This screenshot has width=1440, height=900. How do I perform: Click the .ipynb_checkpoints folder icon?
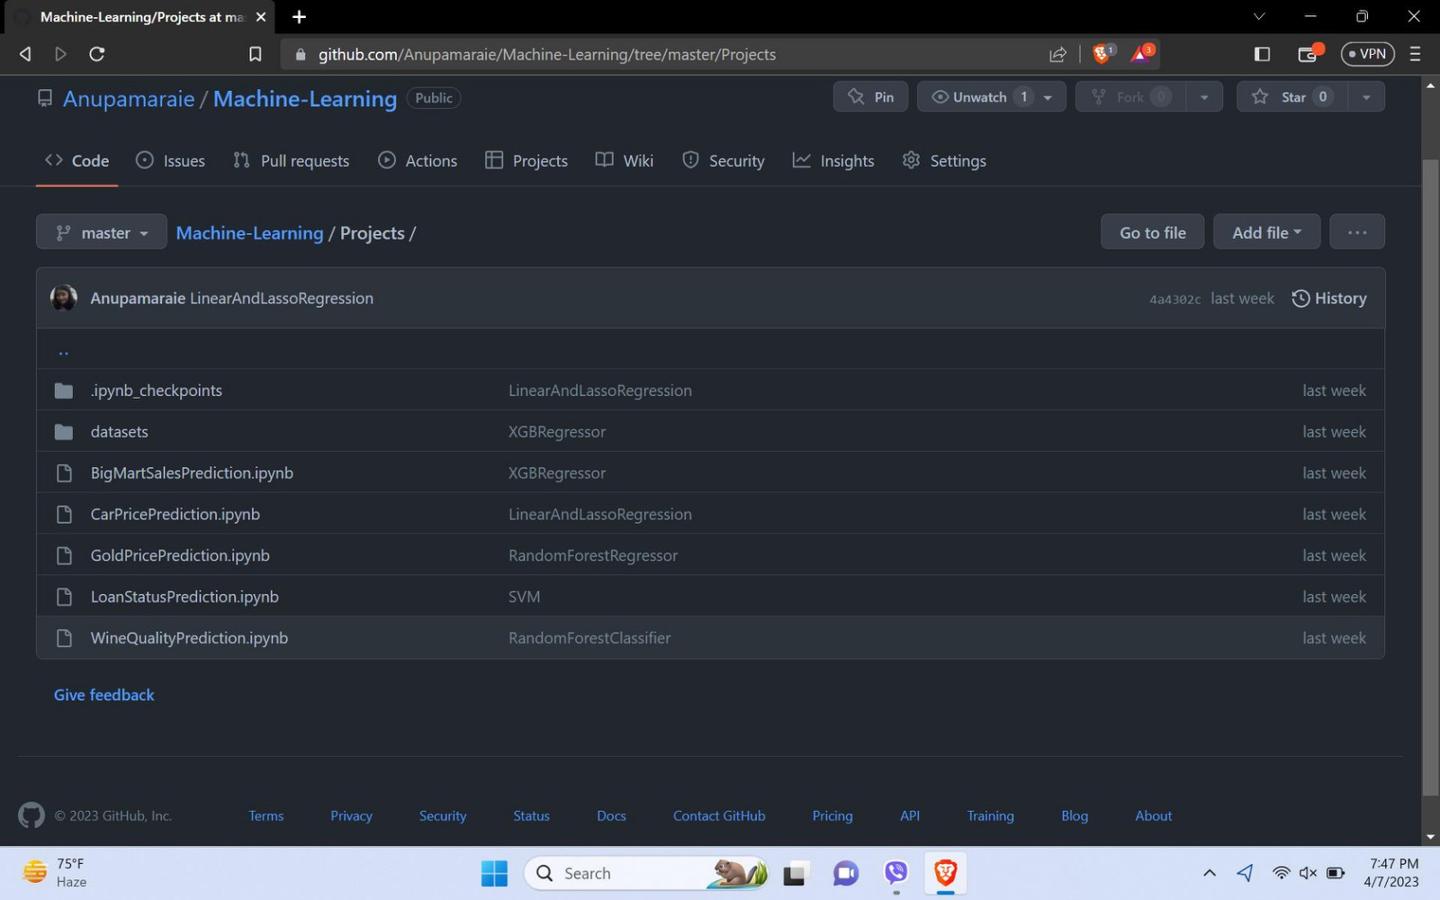click(64, 390)
